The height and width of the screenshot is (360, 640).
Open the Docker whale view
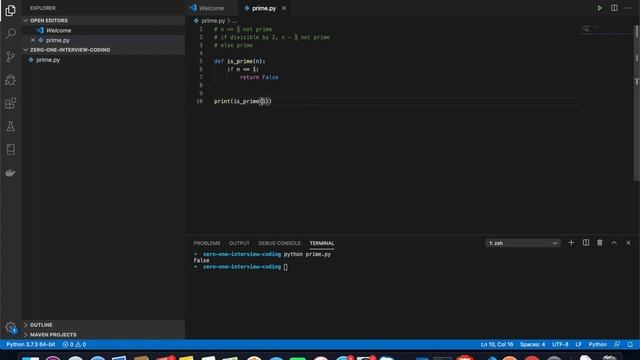(11, 173)
